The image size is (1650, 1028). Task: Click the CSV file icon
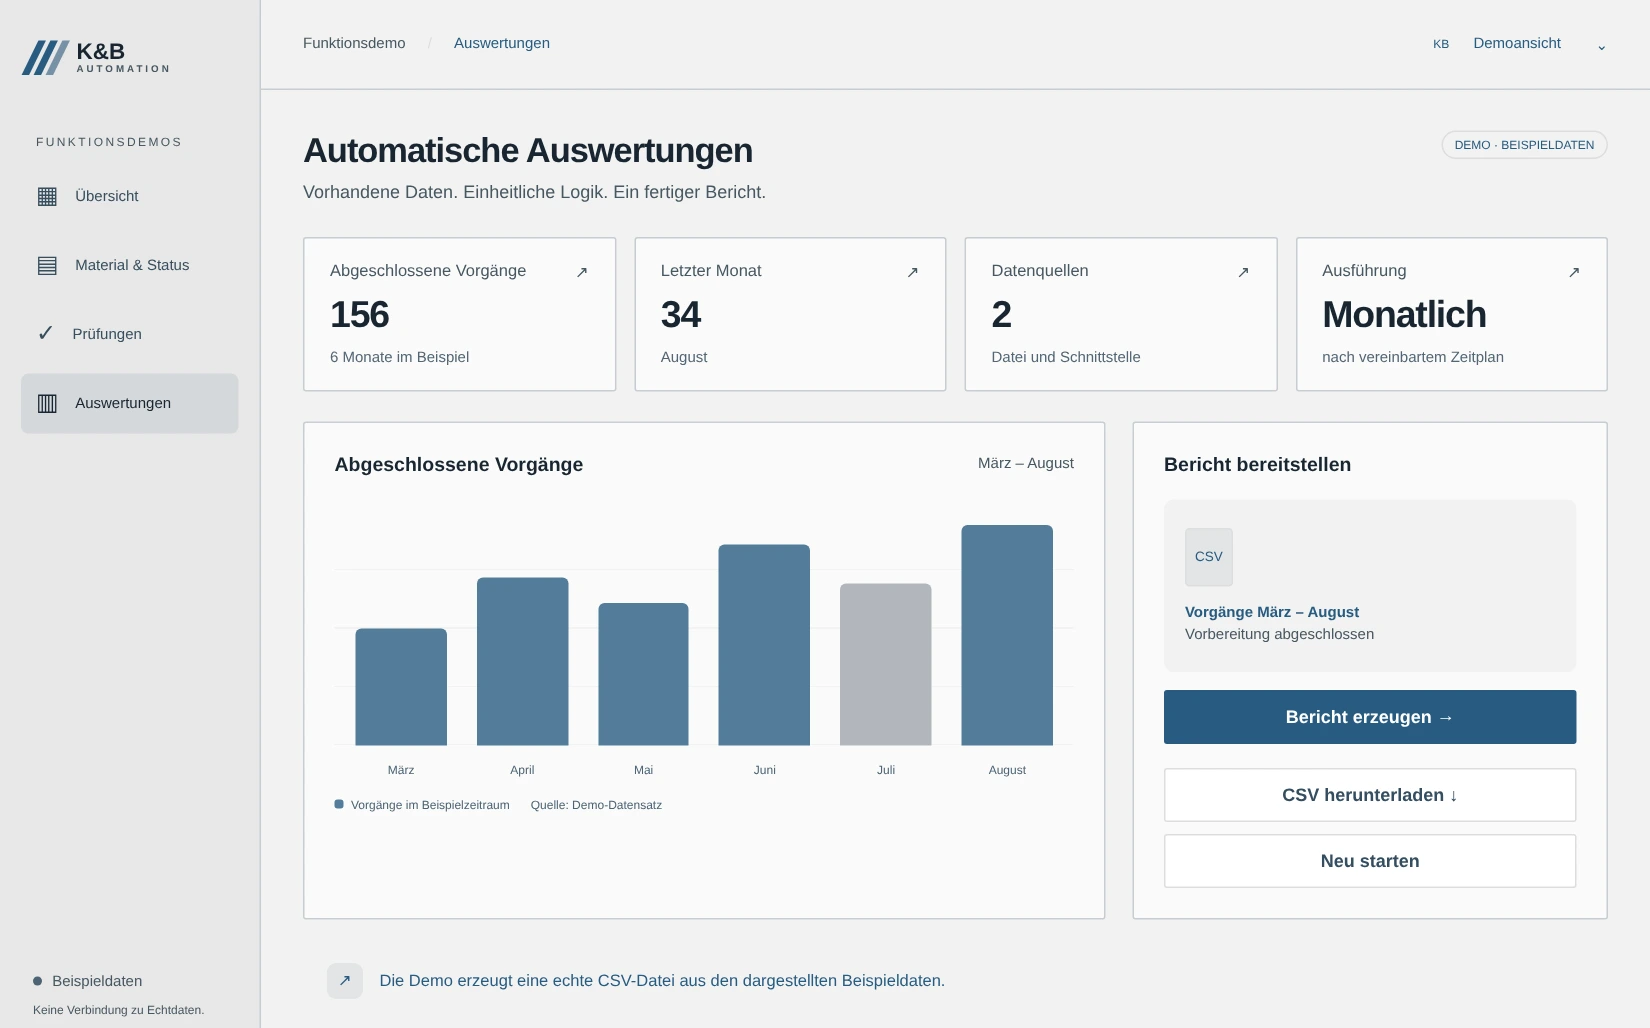[x=1208, y=557]
